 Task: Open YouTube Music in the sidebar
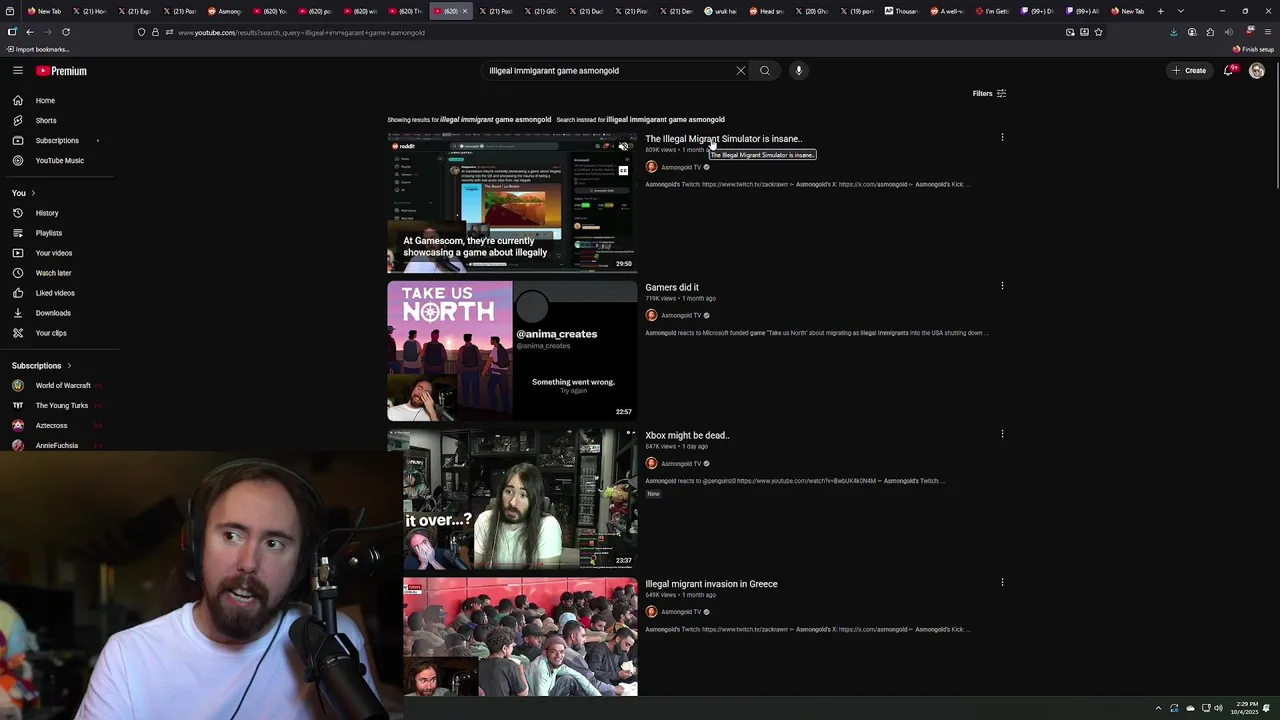[60, 161]
